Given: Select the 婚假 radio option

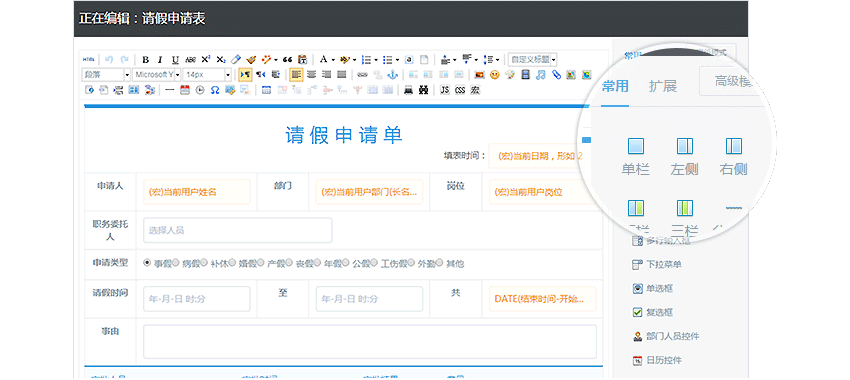Looking at the screenshot, I should coord(232,263).
